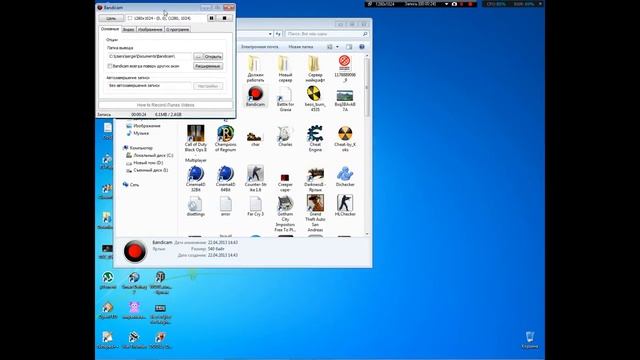Select the µTorrent desktop shortcut

click(x=108, y=280)
